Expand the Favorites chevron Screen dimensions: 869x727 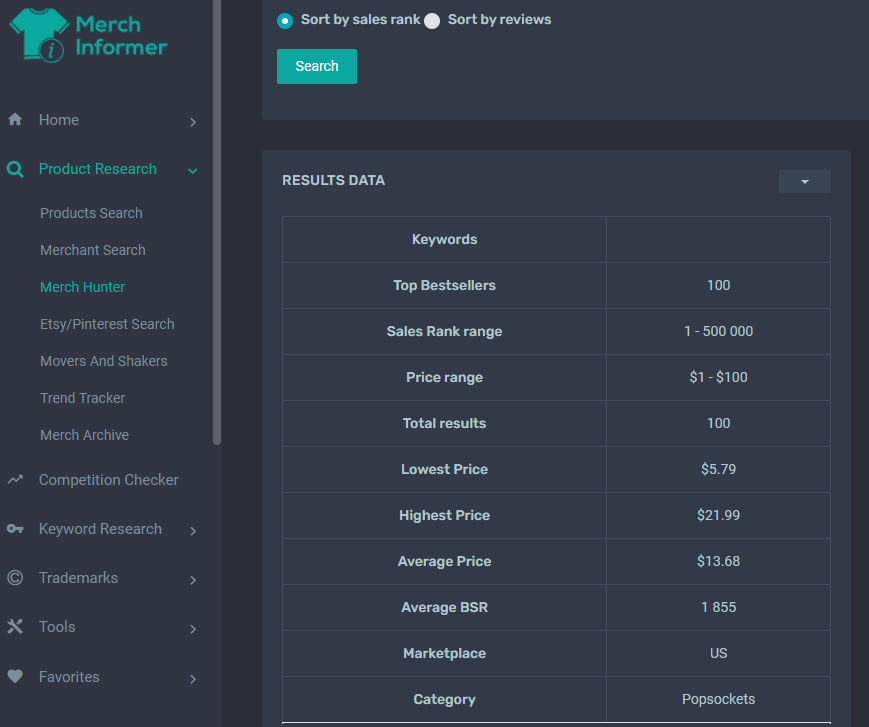pos(193,679)
